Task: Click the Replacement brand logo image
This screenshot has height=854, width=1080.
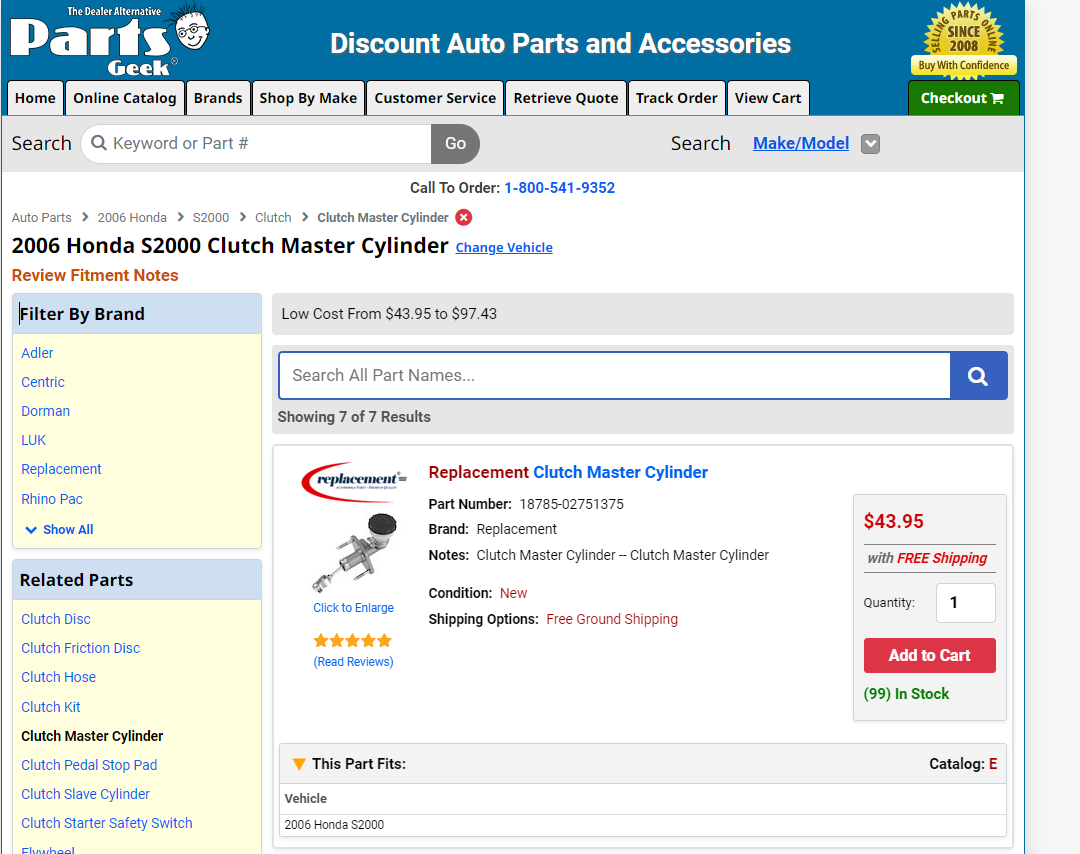Action: pyautogui.click(x=354, y=481)
